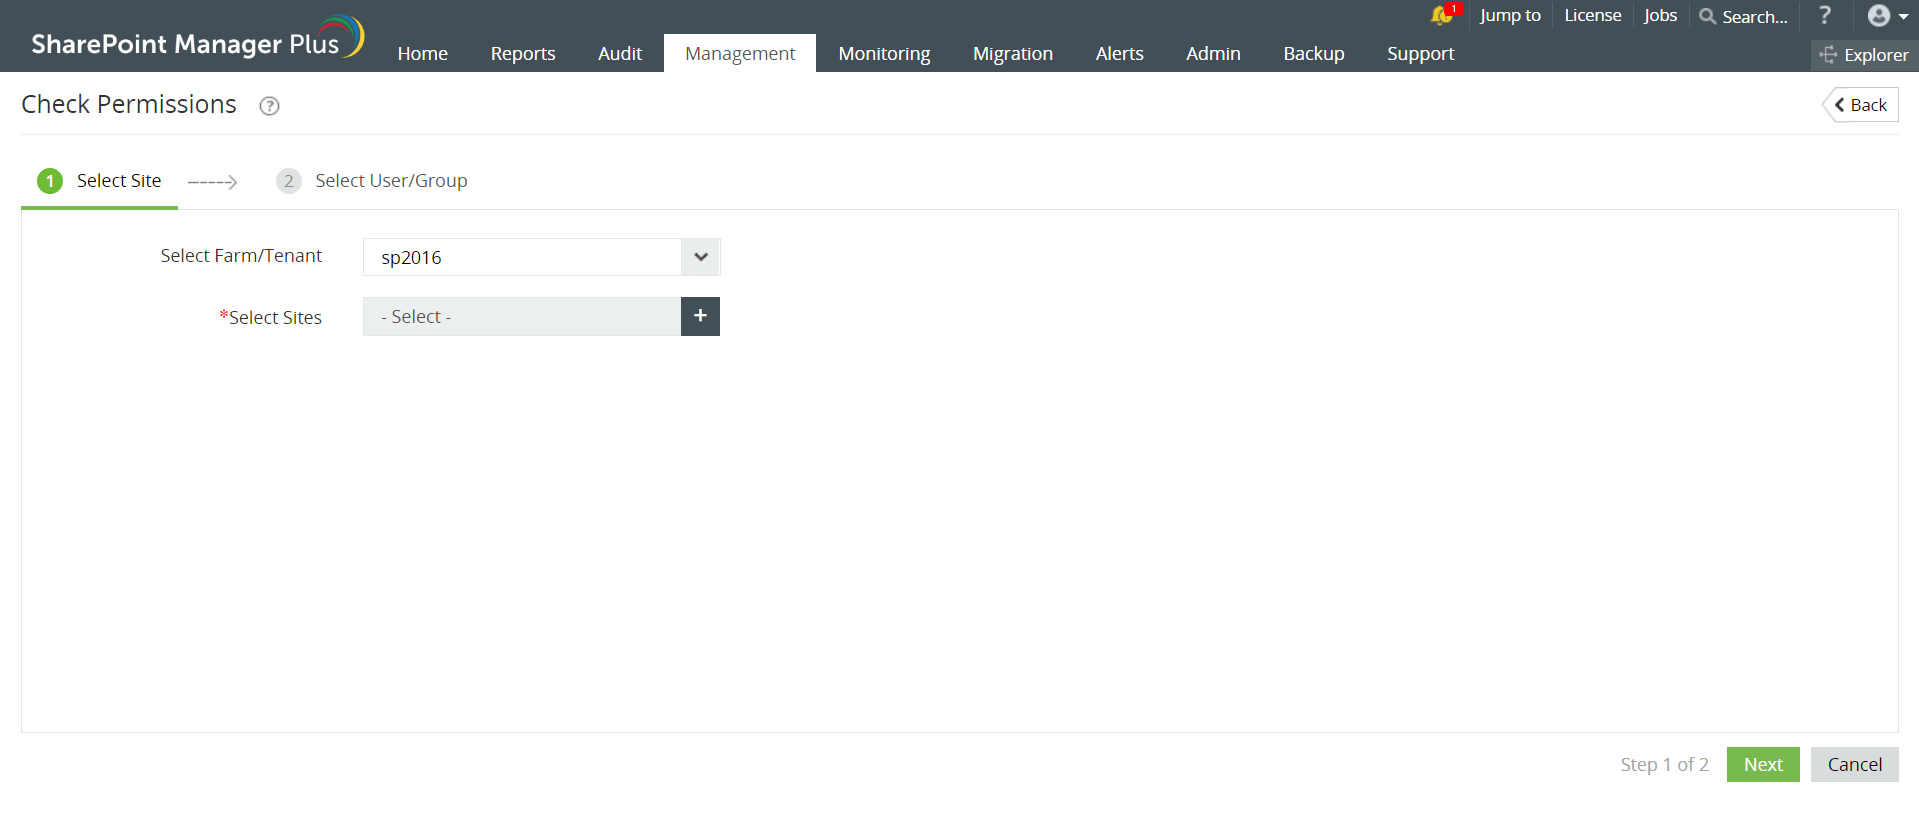
Task: Open the Jobs link
Action: pos(1660,15)
